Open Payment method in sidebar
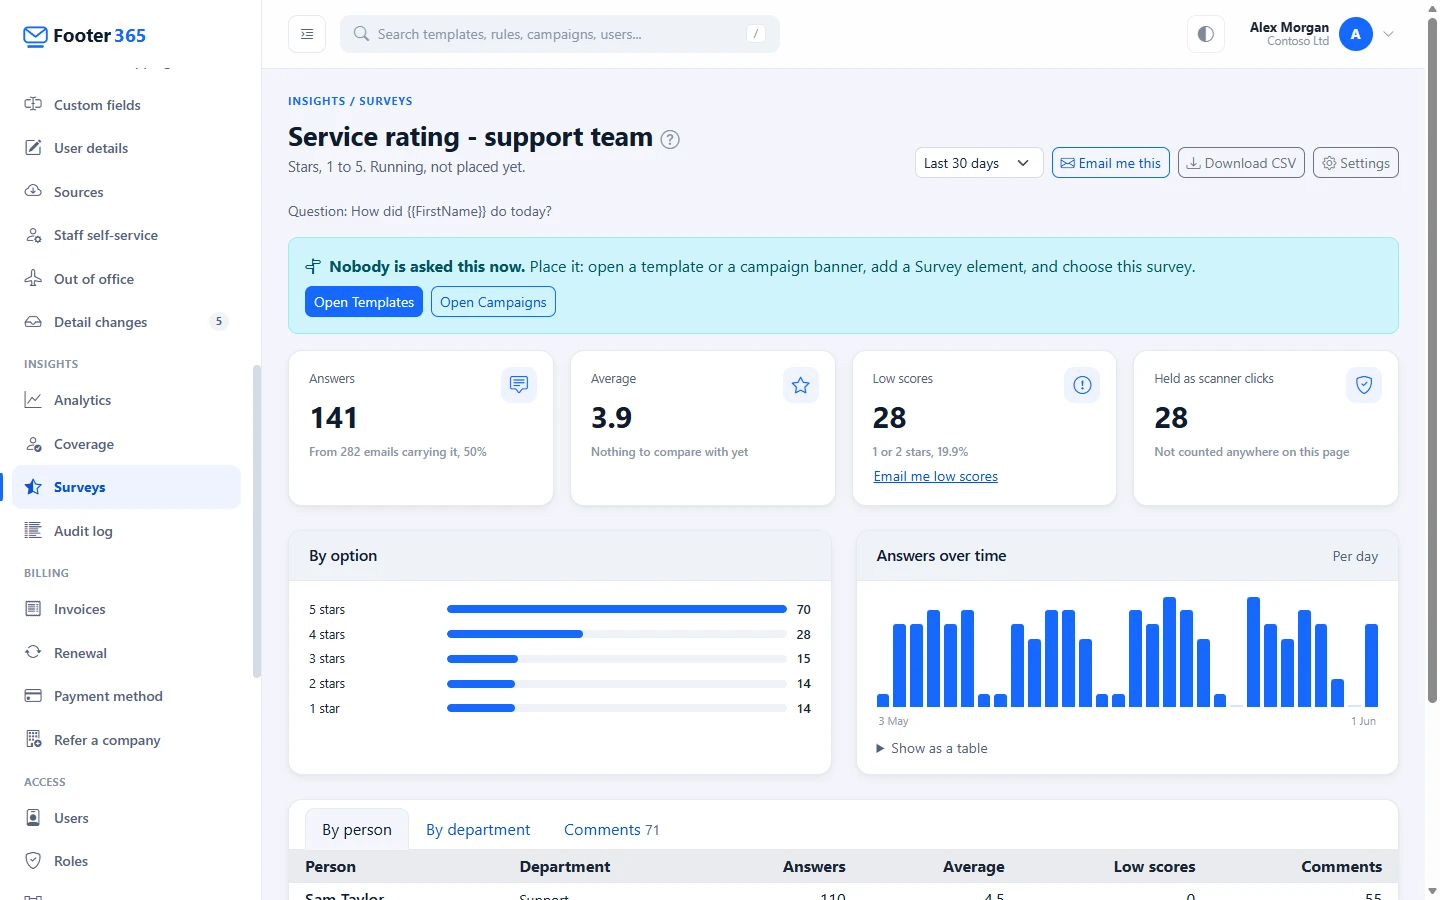Viewport: 1440px width, 900px height. click(x=126, y=696)
